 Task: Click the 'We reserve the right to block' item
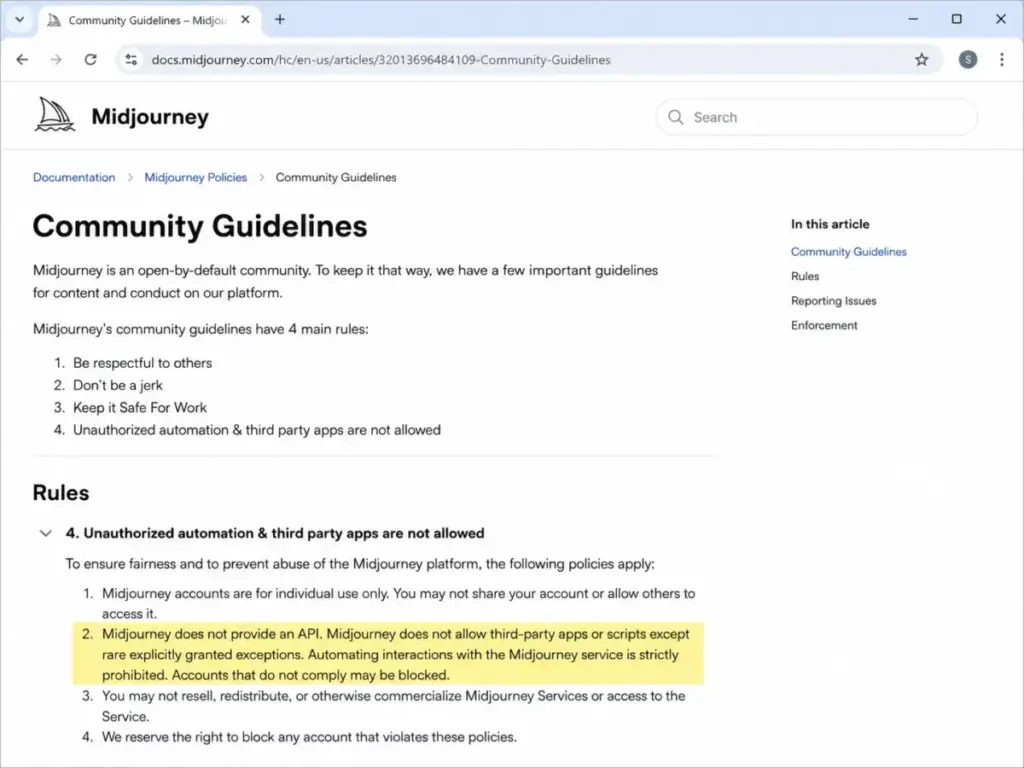[x=309, y=737]
